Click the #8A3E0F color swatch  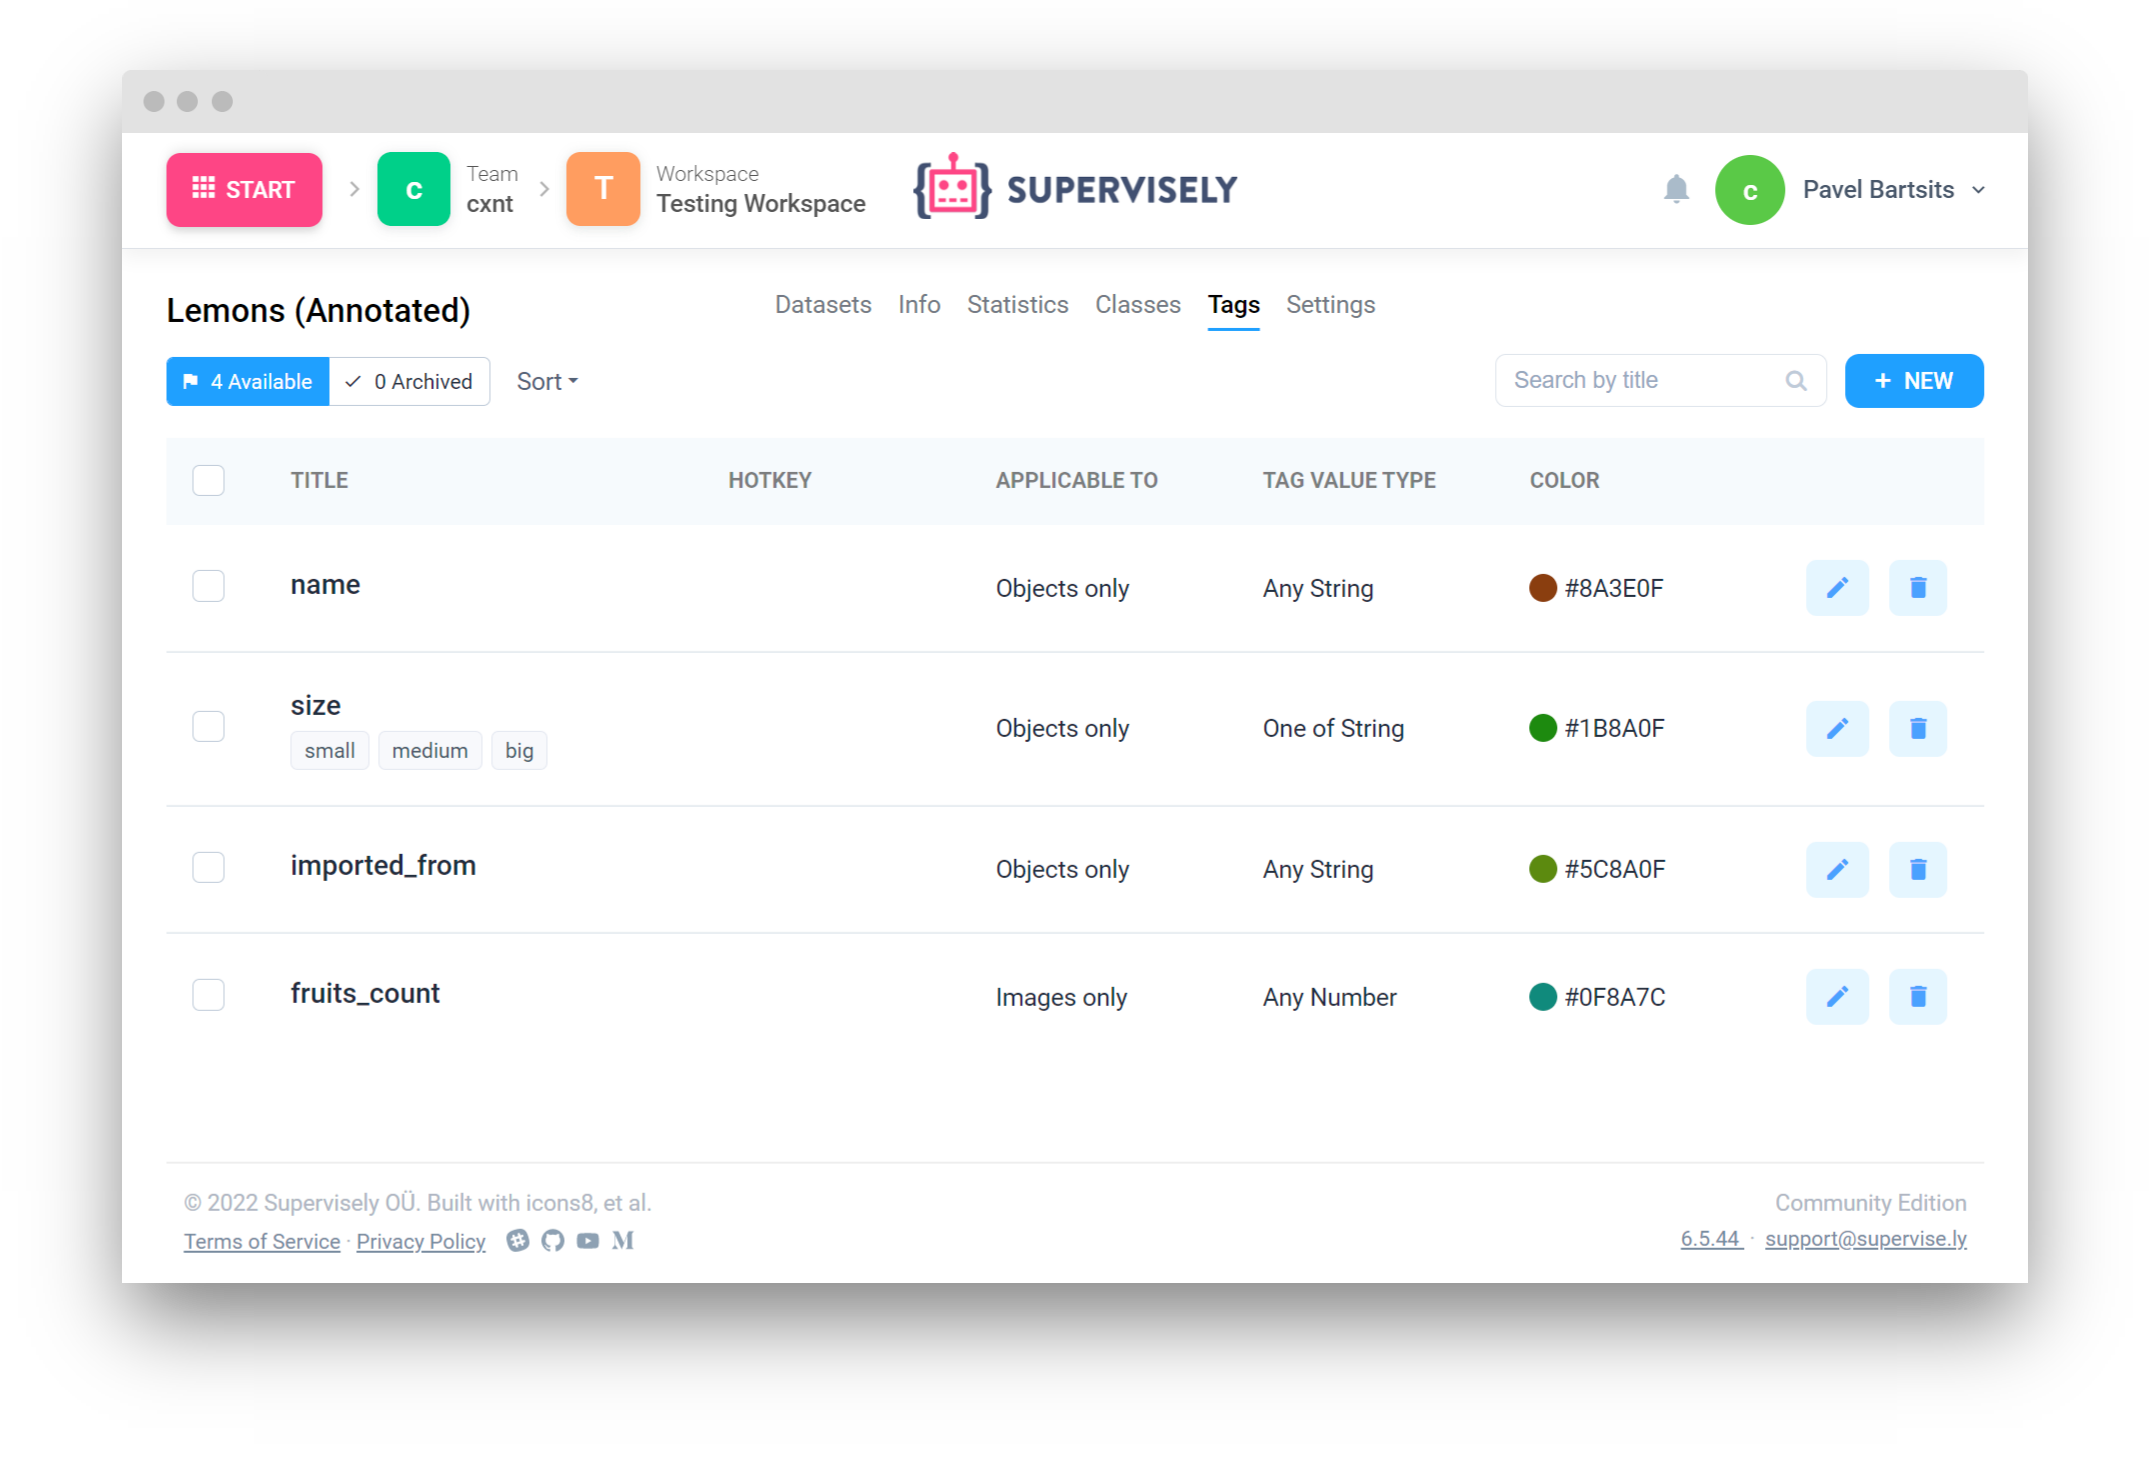pyautogui.click(x=1543, y=588)
